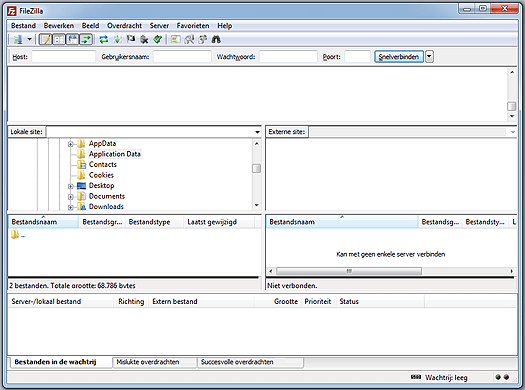Viewport: 525px width, 390px height.
Task: Sort local list by Laatst gewijzigd column
Action: pyautogui.click(x=219, y=222)
